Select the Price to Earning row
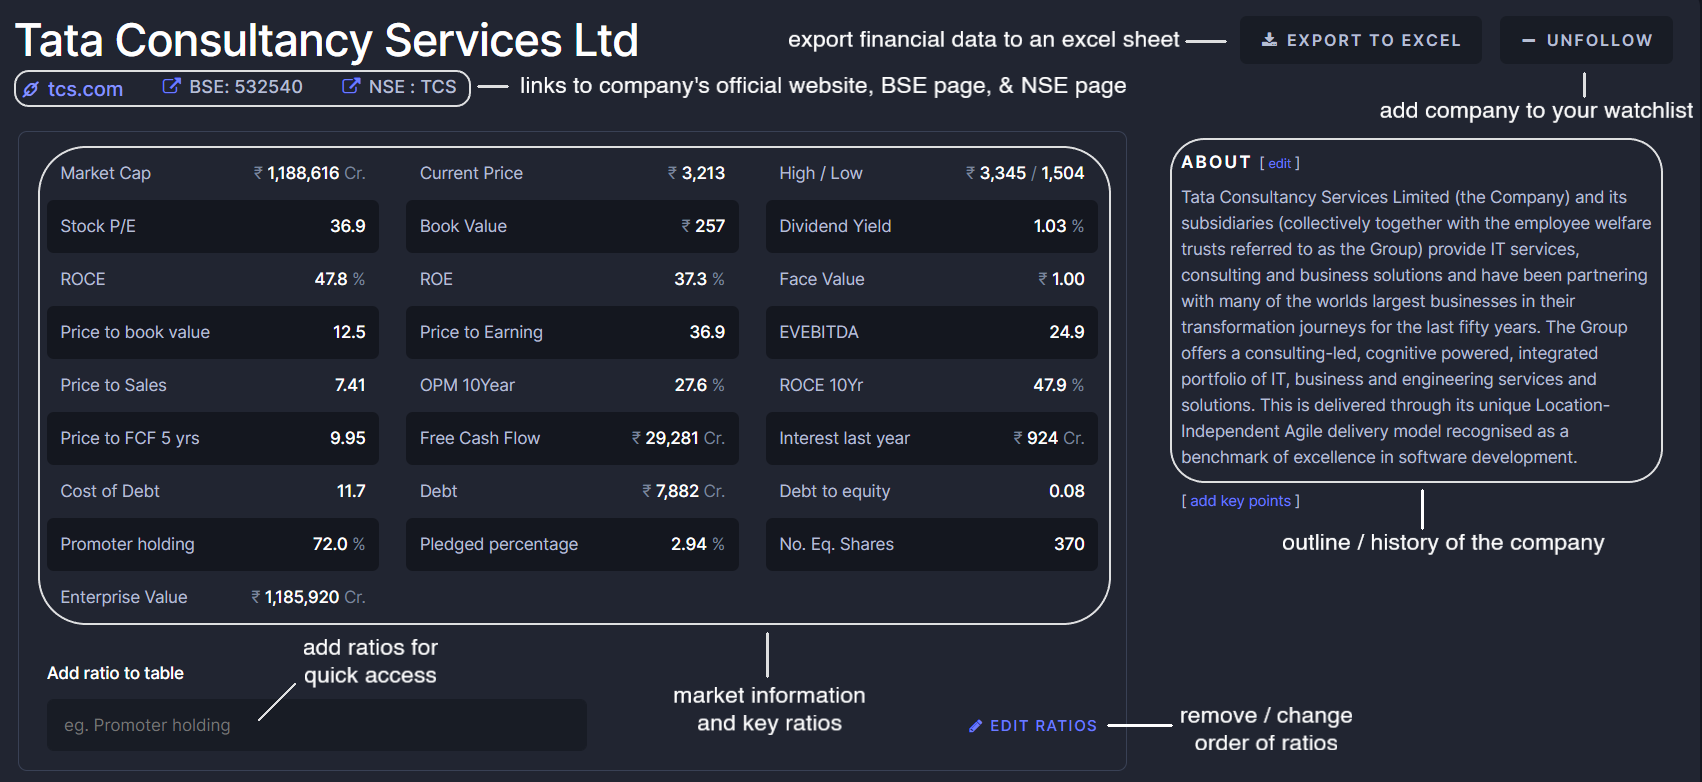Image resolution: width=1702 pixels, height=782 pixels. (572, 332)
